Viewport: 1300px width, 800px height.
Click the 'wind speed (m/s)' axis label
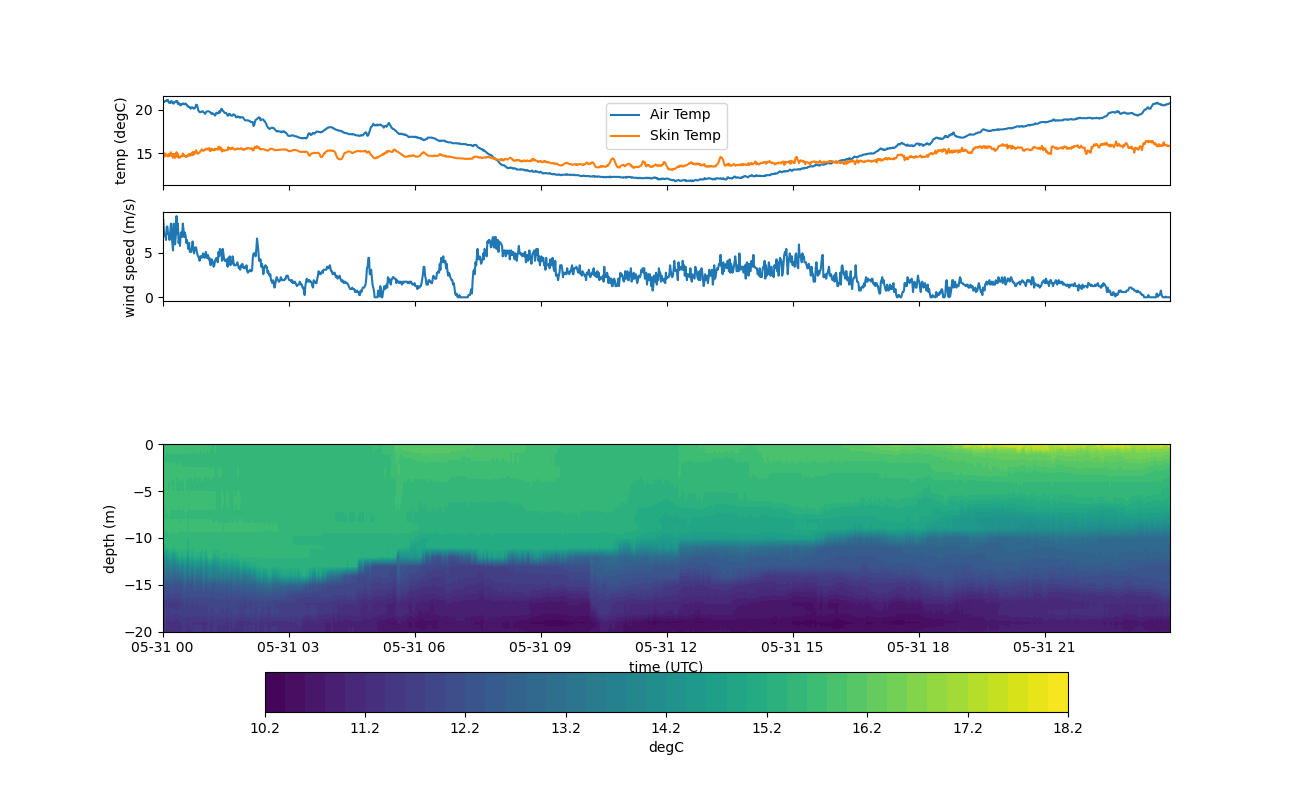click(x=129, y=257)
